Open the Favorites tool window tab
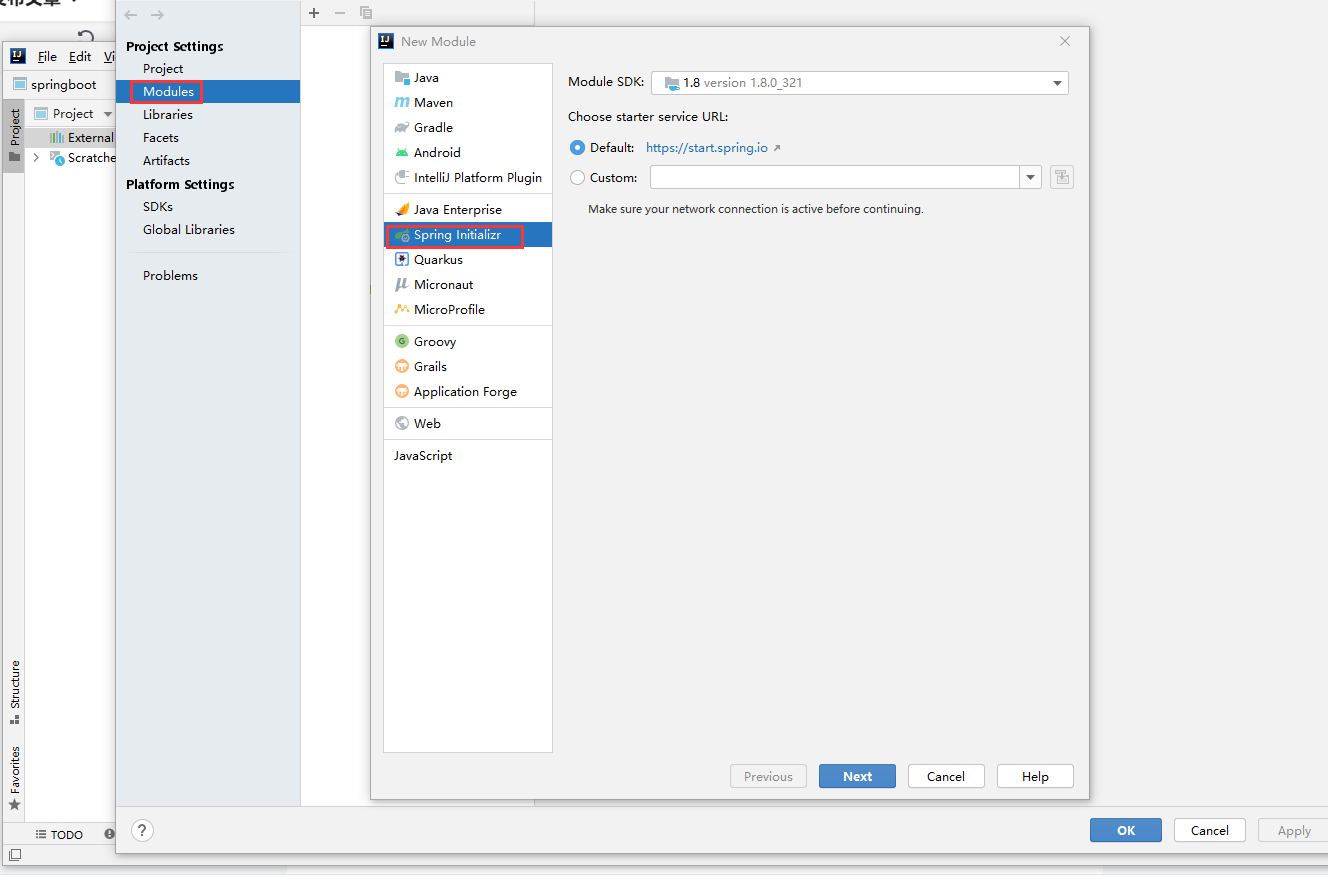 [x=14, y=777]
